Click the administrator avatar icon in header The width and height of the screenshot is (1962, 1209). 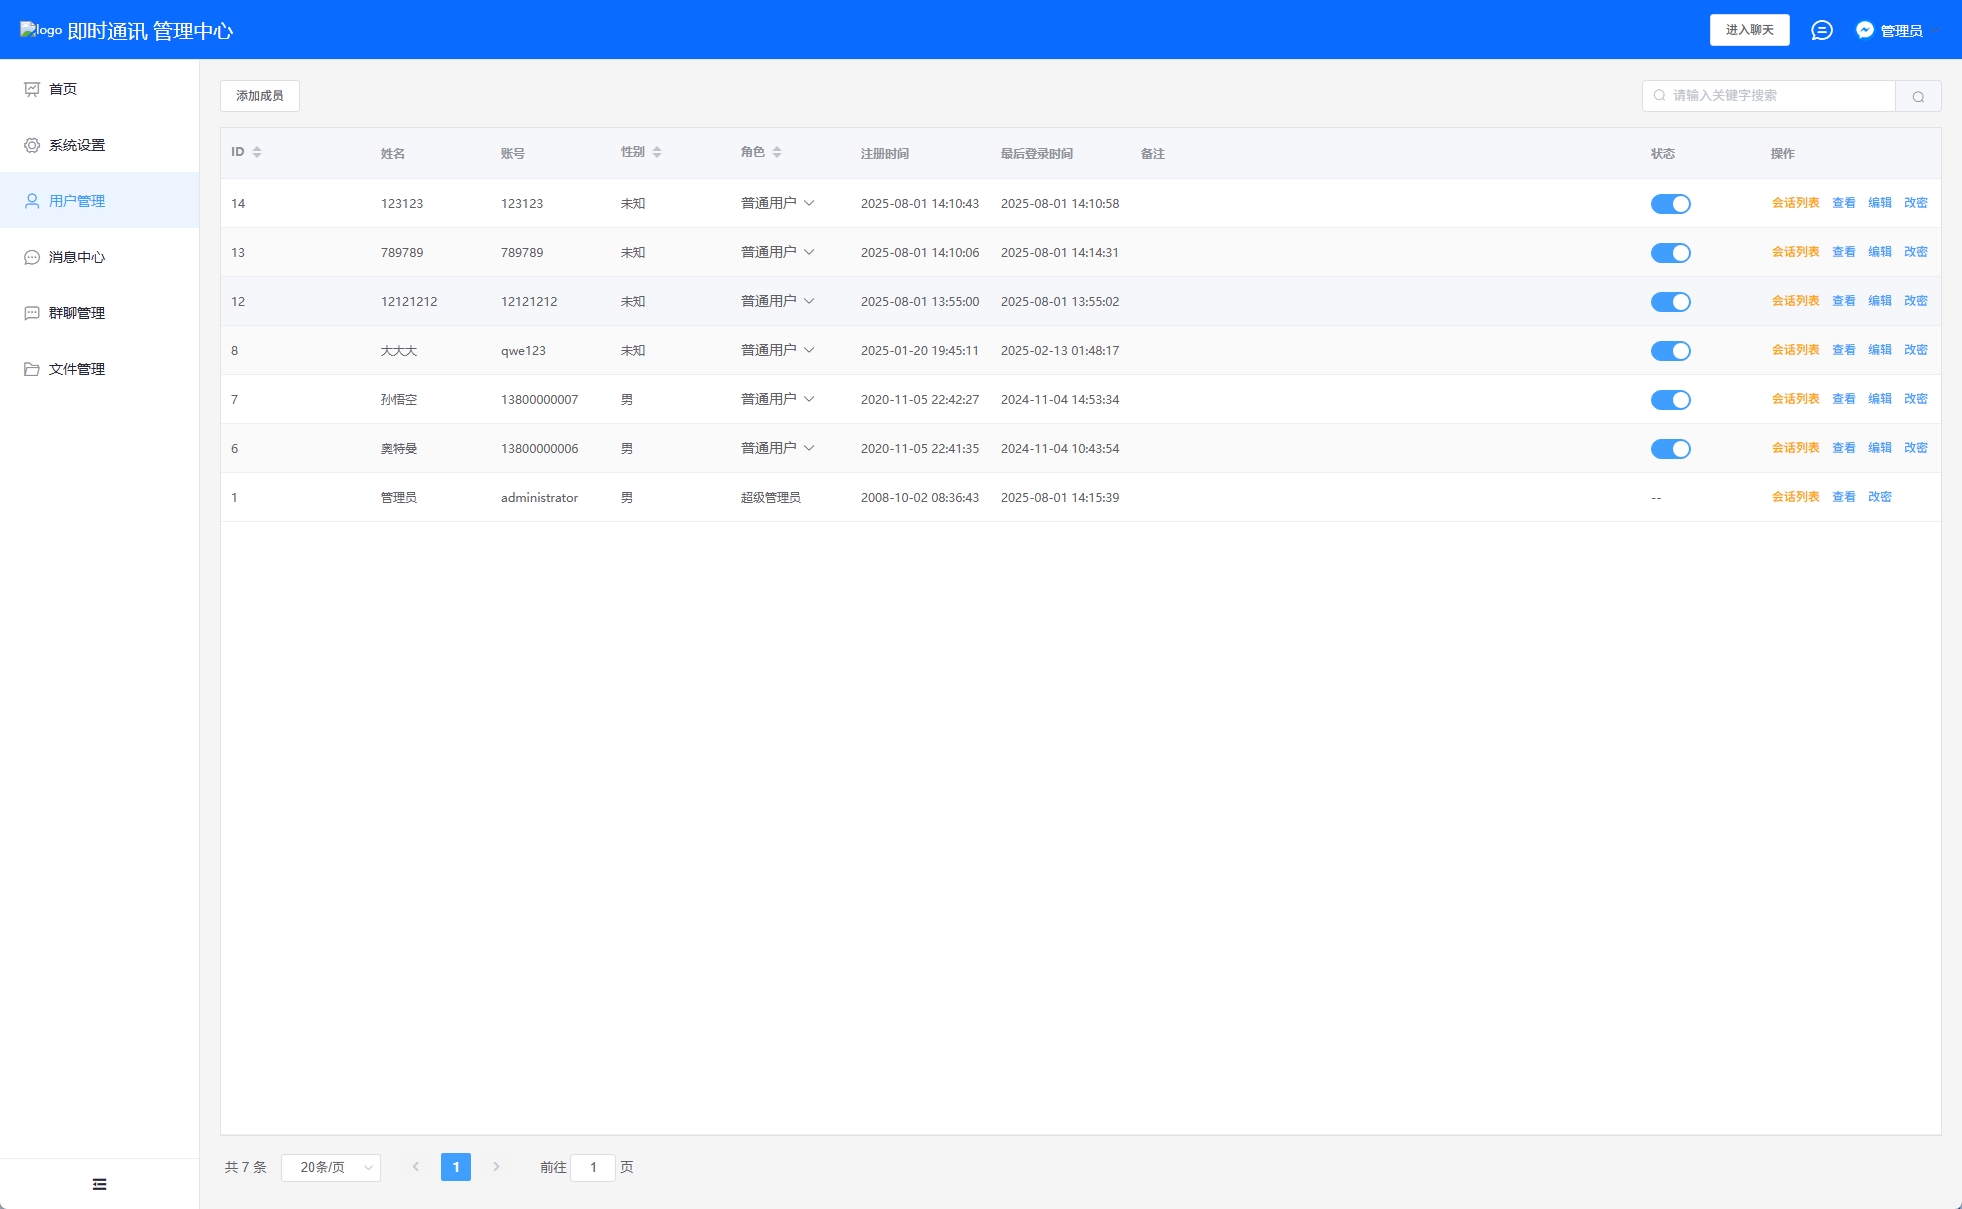click(1864, 30)
